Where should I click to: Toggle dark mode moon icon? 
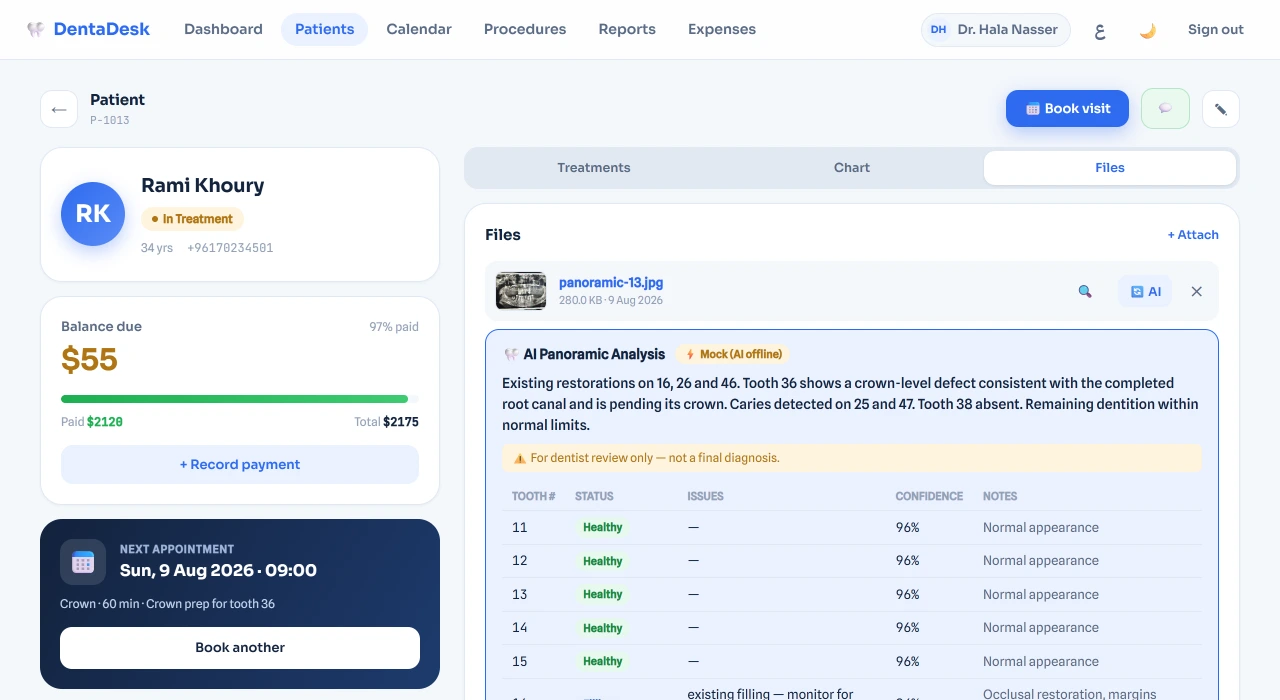tap(1148, 30)
